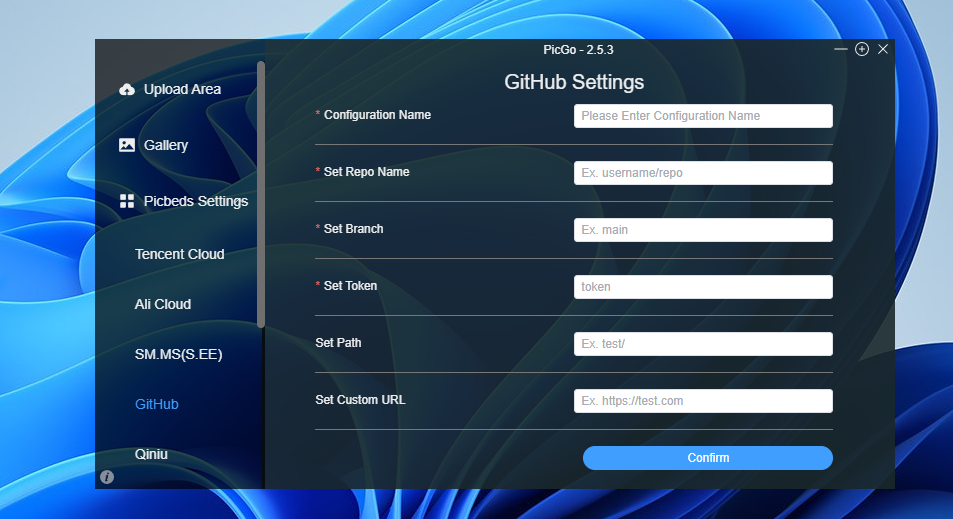Click the plus circle icon in title bar
Screen dimensions: 953x519
click(862, 49)
